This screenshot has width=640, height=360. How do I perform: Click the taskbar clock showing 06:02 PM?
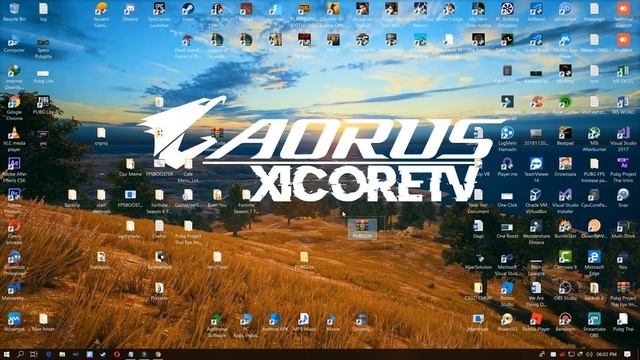tap(607, 355)
